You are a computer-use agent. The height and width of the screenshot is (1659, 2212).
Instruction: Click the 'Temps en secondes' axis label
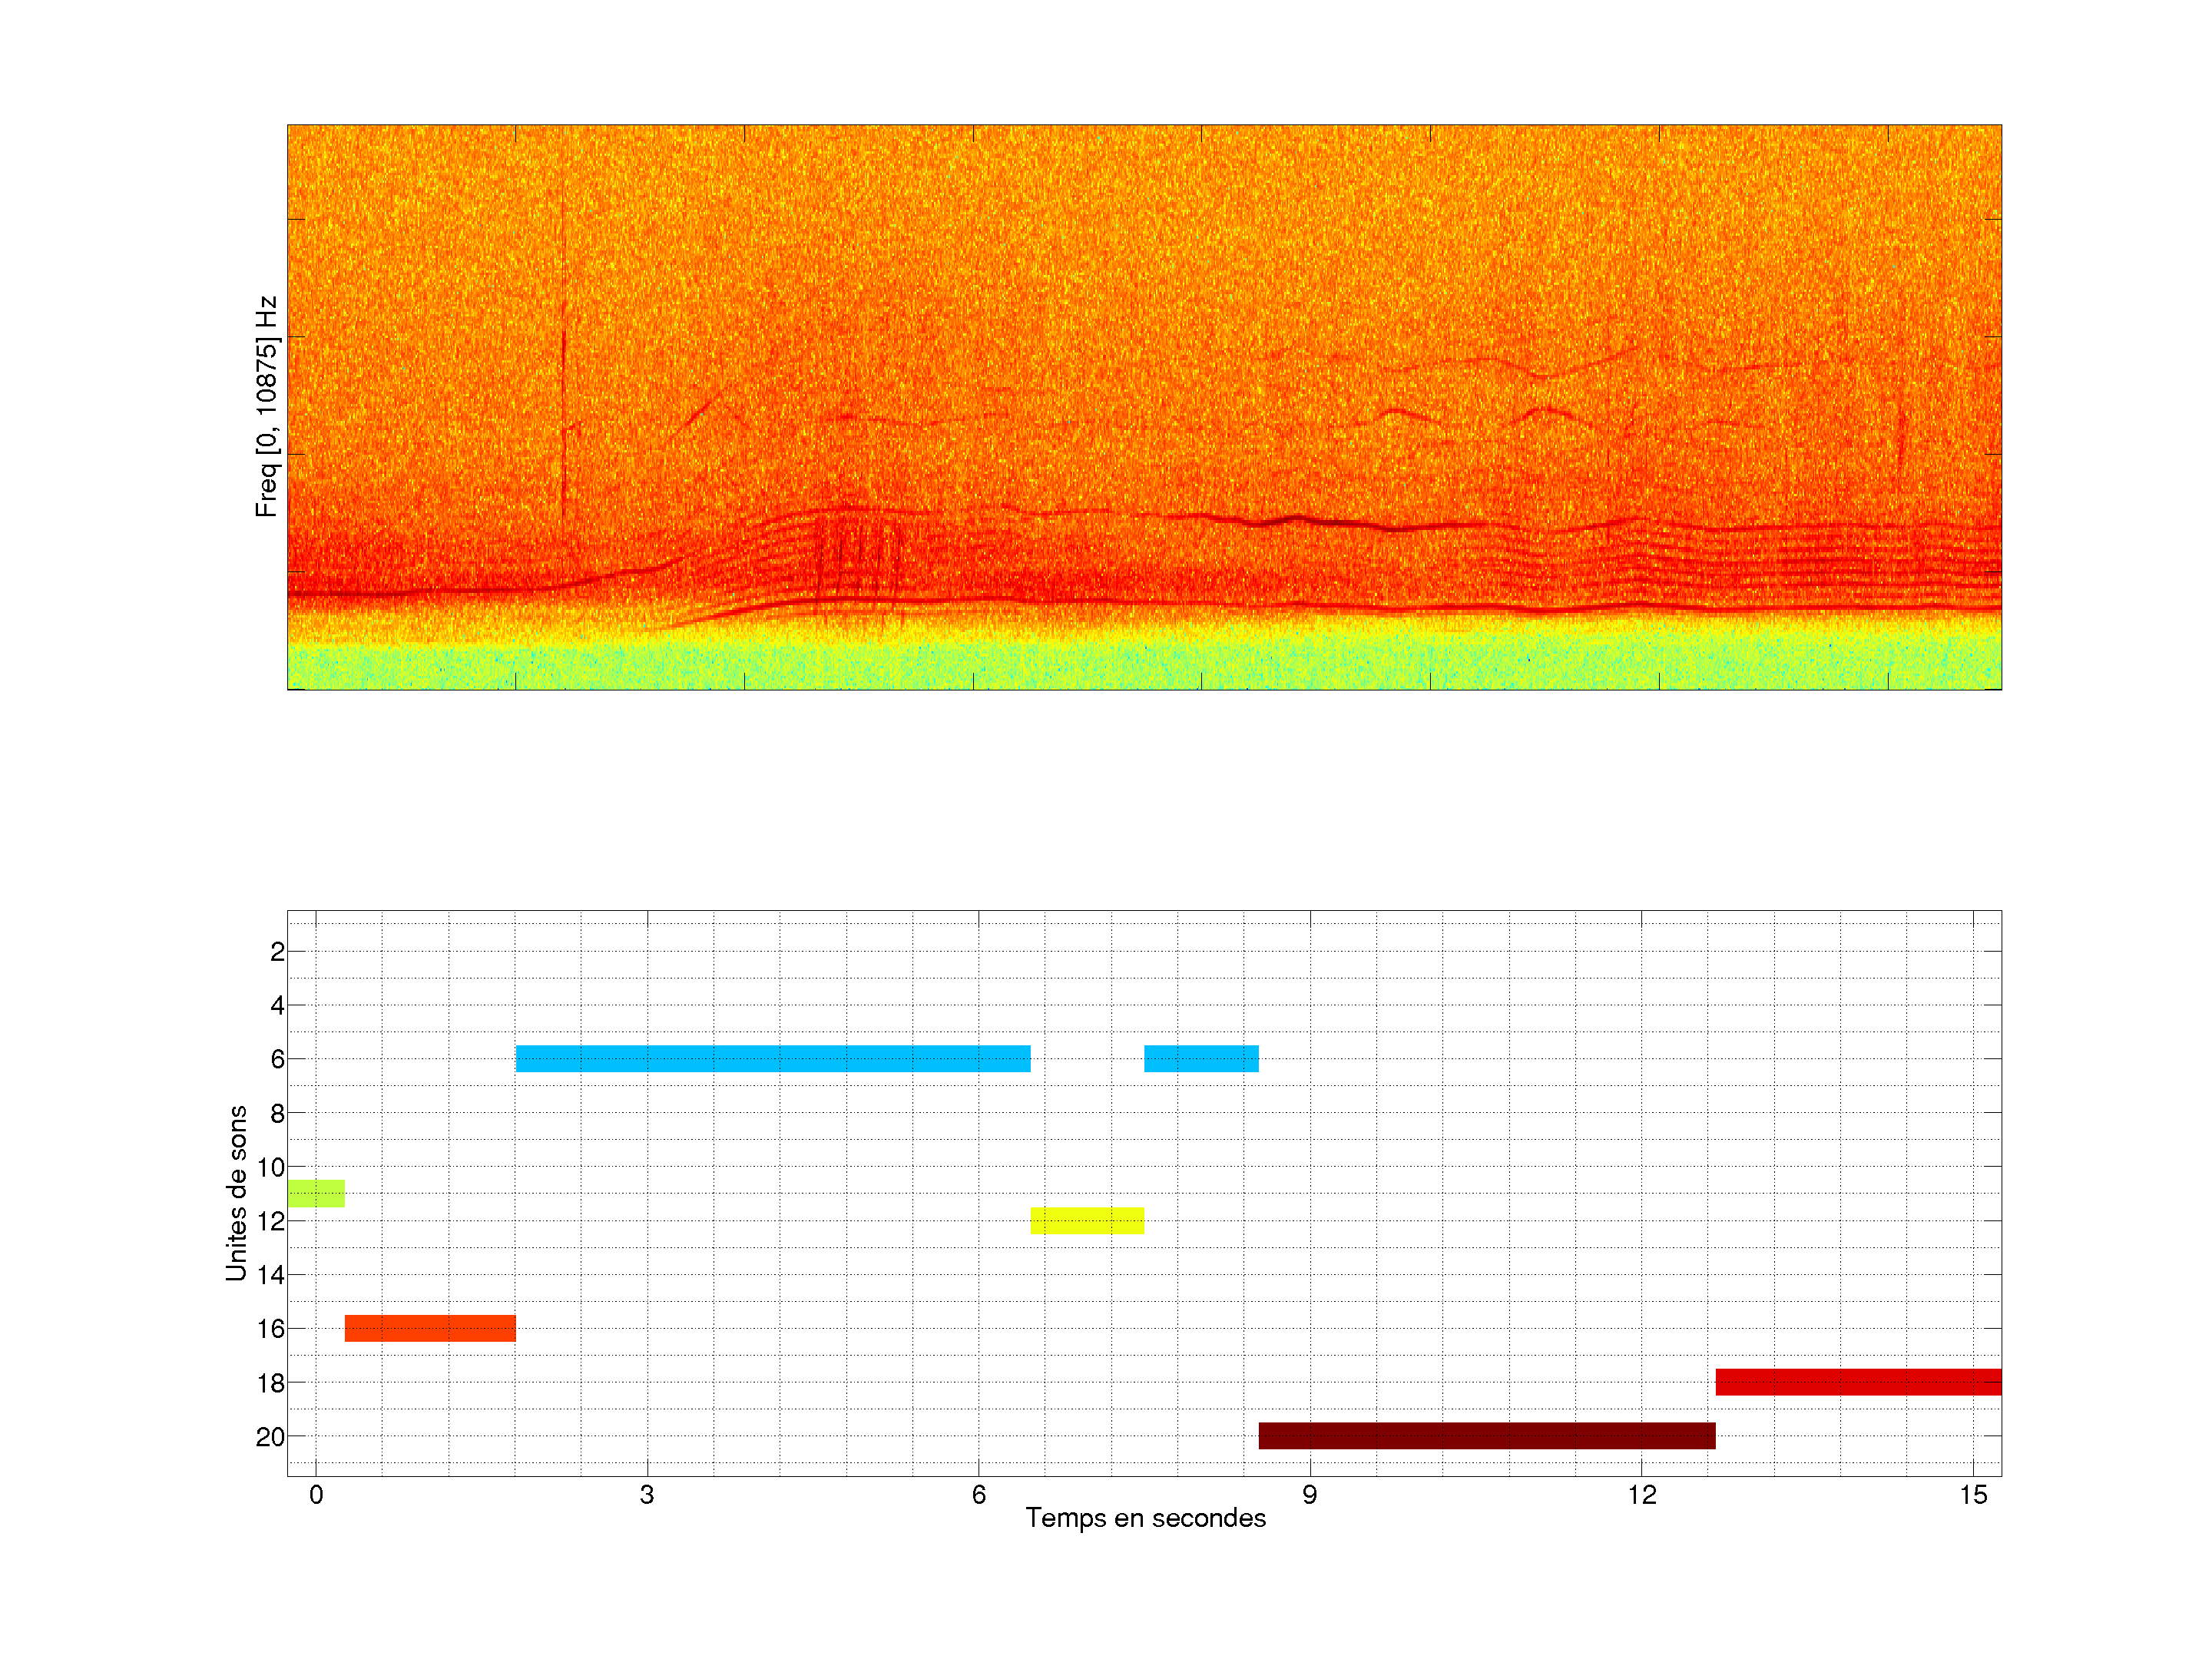pyautogui.click(x=1145, y=1518)
